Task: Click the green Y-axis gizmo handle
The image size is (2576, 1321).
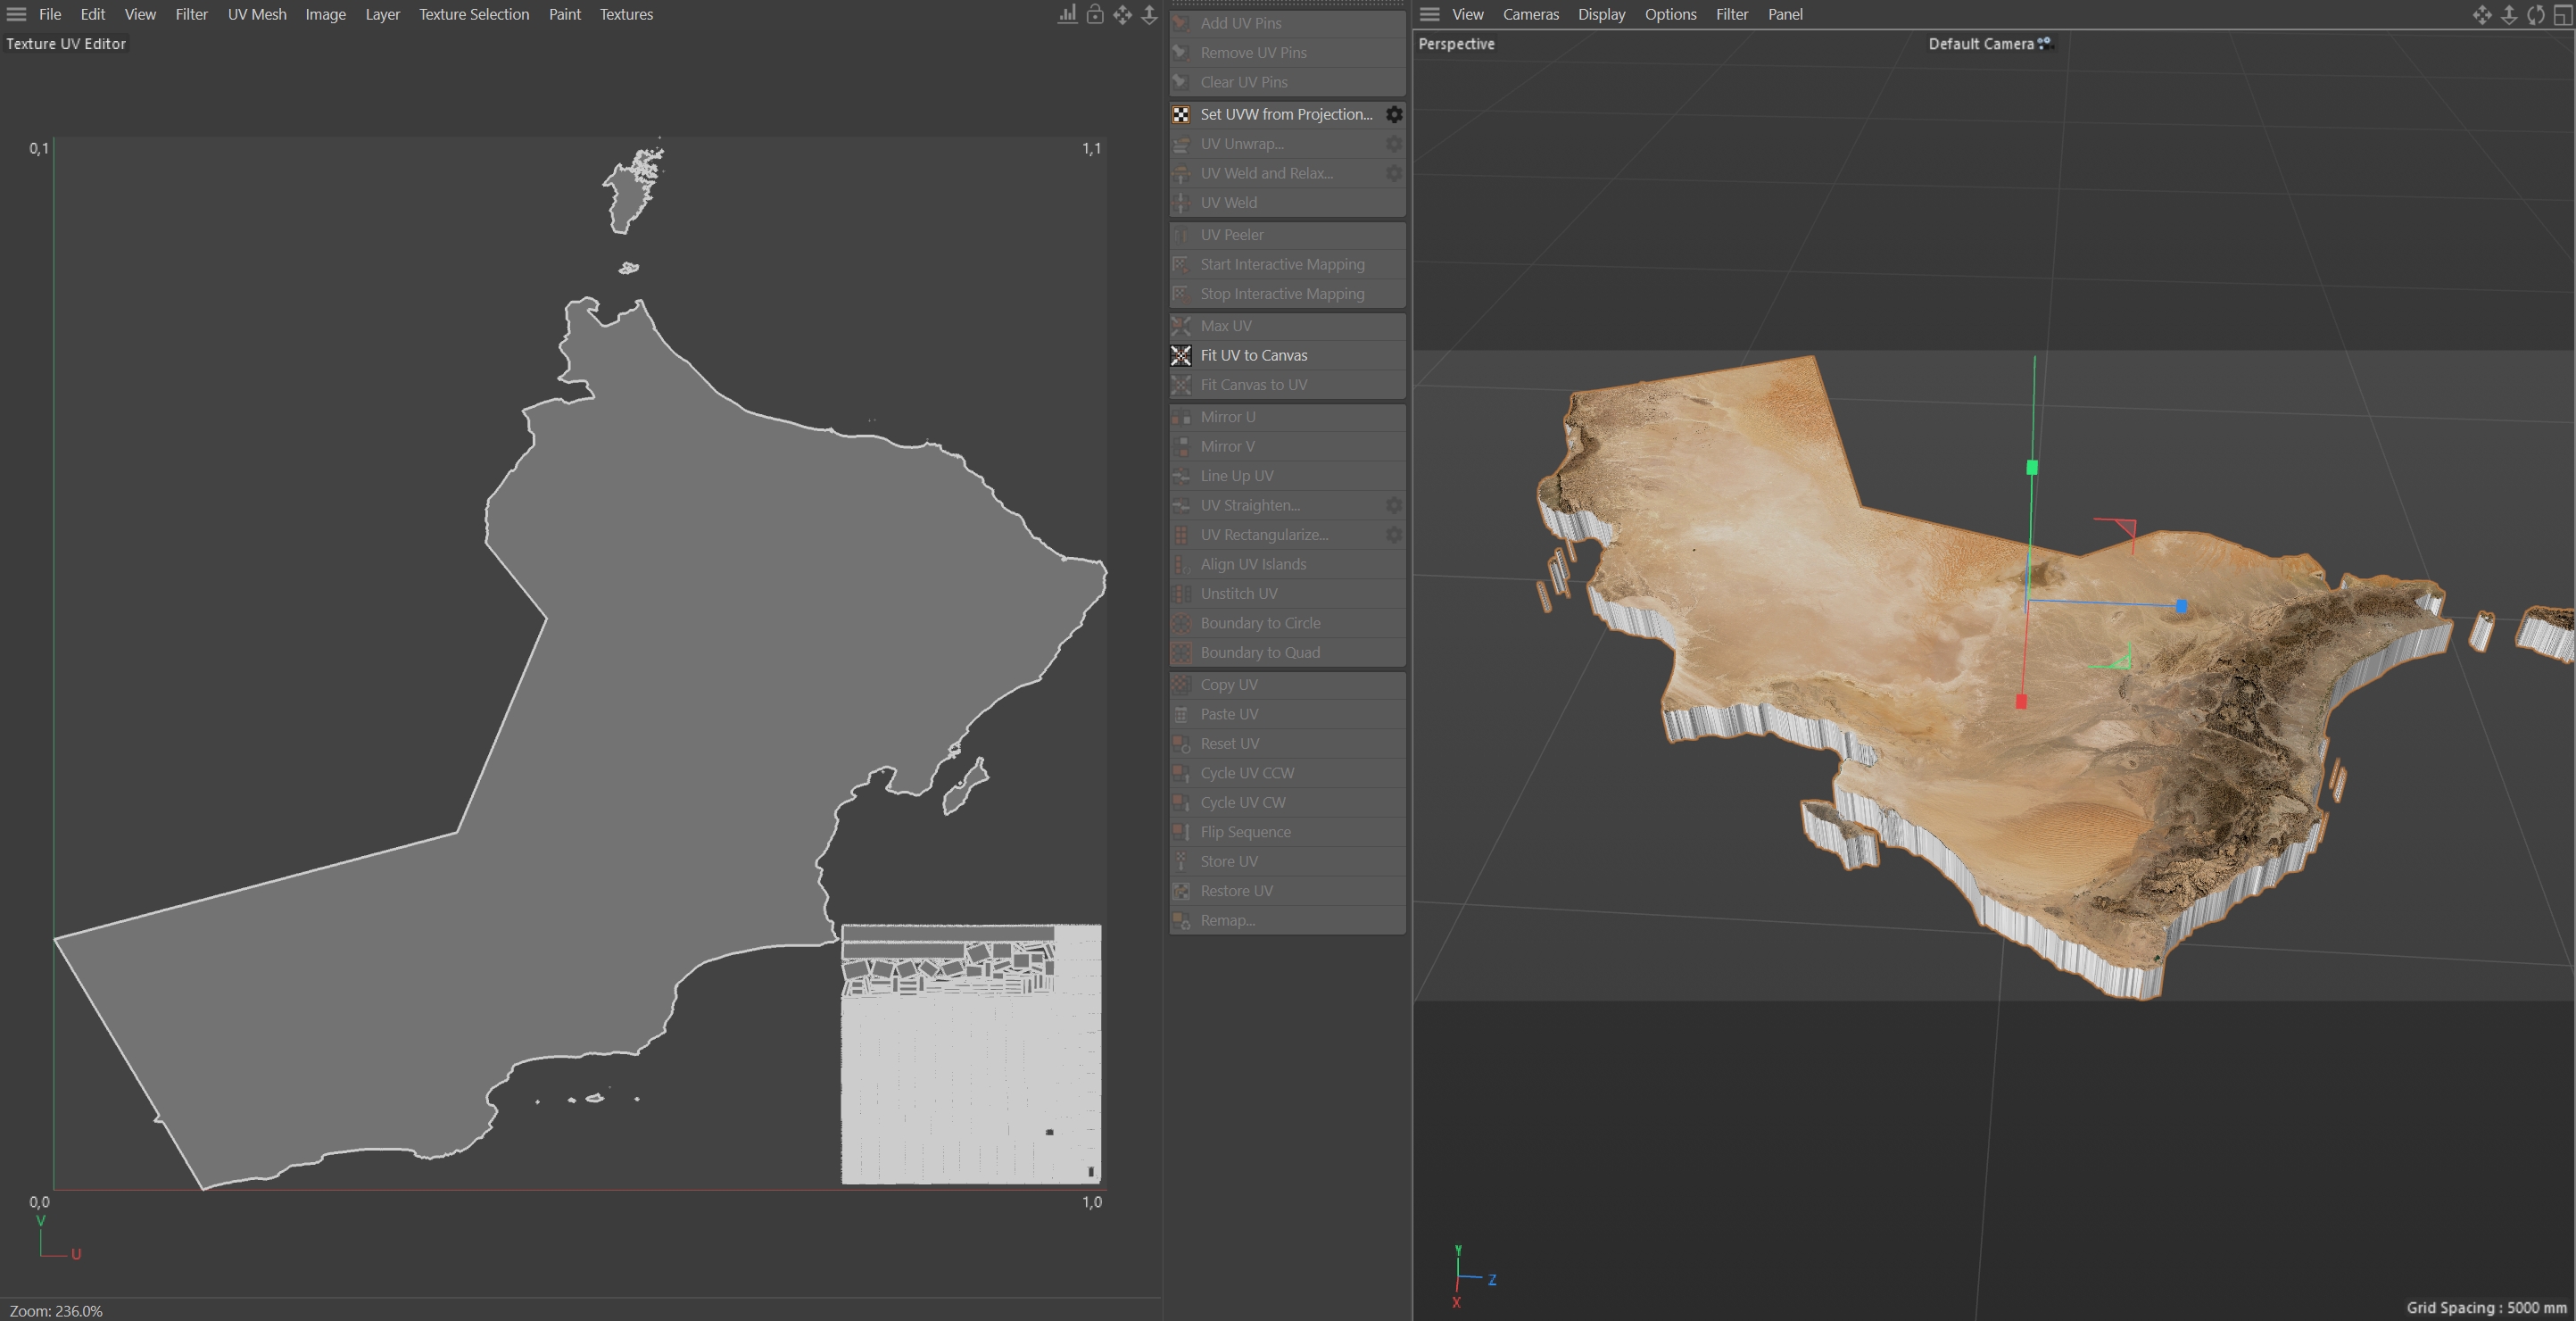Action: coord(2032,467)
